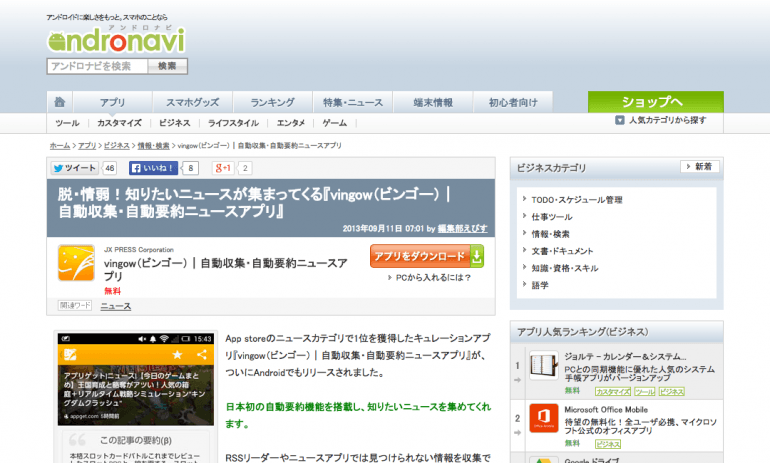Screen dimensions: 770x463
Task: Click the Twitter tweet button
Action: [x=75, y=168]
